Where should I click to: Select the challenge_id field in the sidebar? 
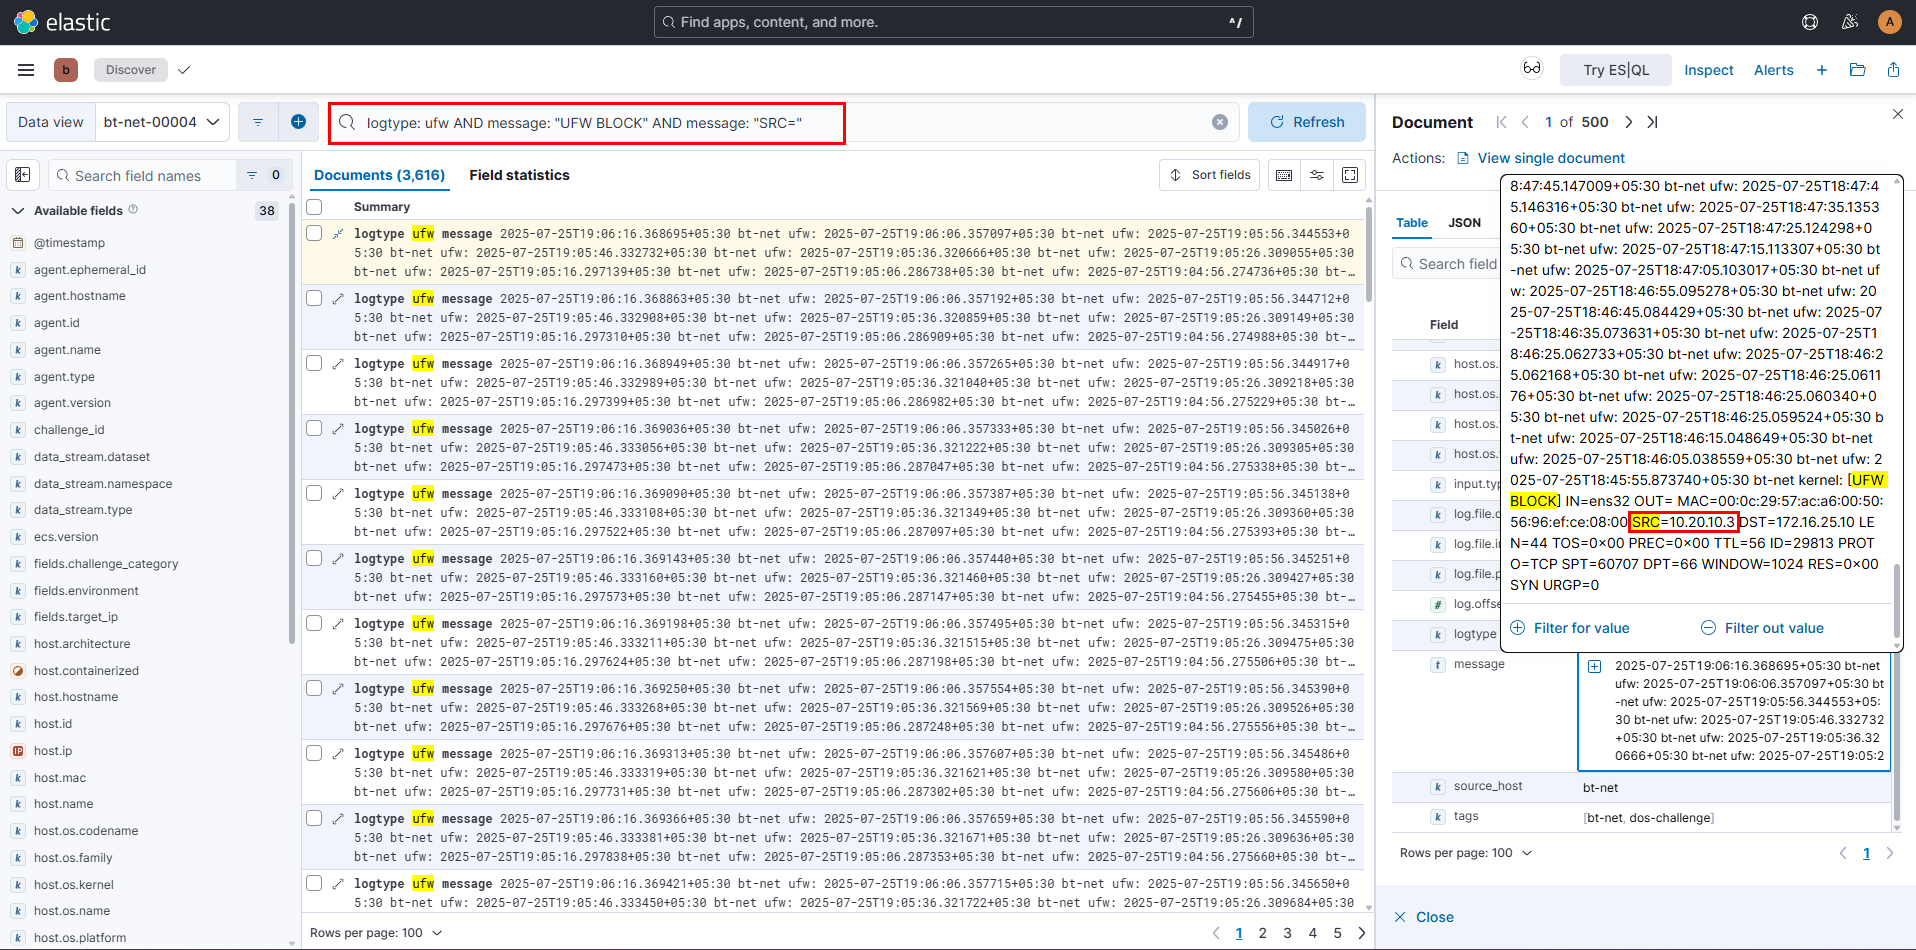click(x=69, y=430)
